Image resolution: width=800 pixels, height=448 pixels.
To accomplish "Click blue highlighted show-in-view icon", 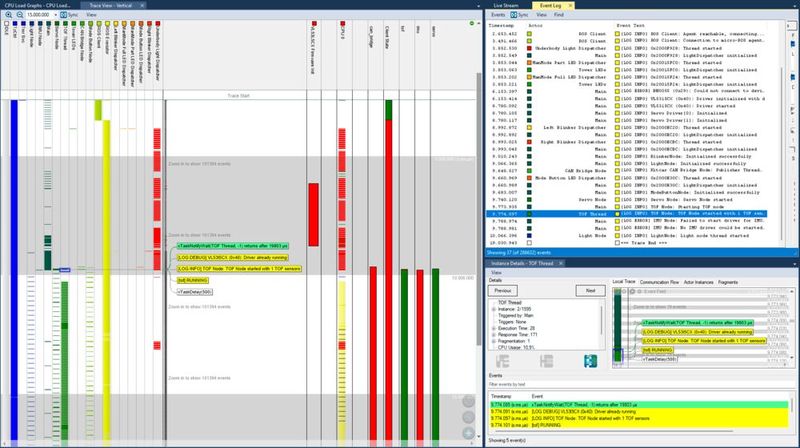I will [x=590, y=361].
